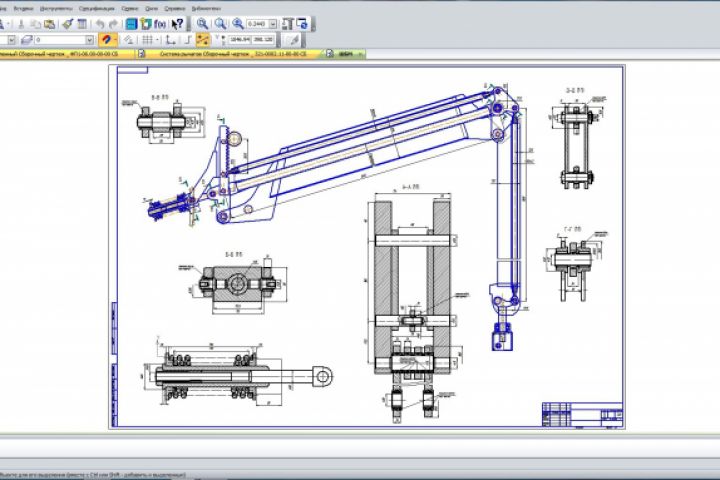720x480 pixels.
Task: Click the Paste clipboard icon
Action: 49,24
